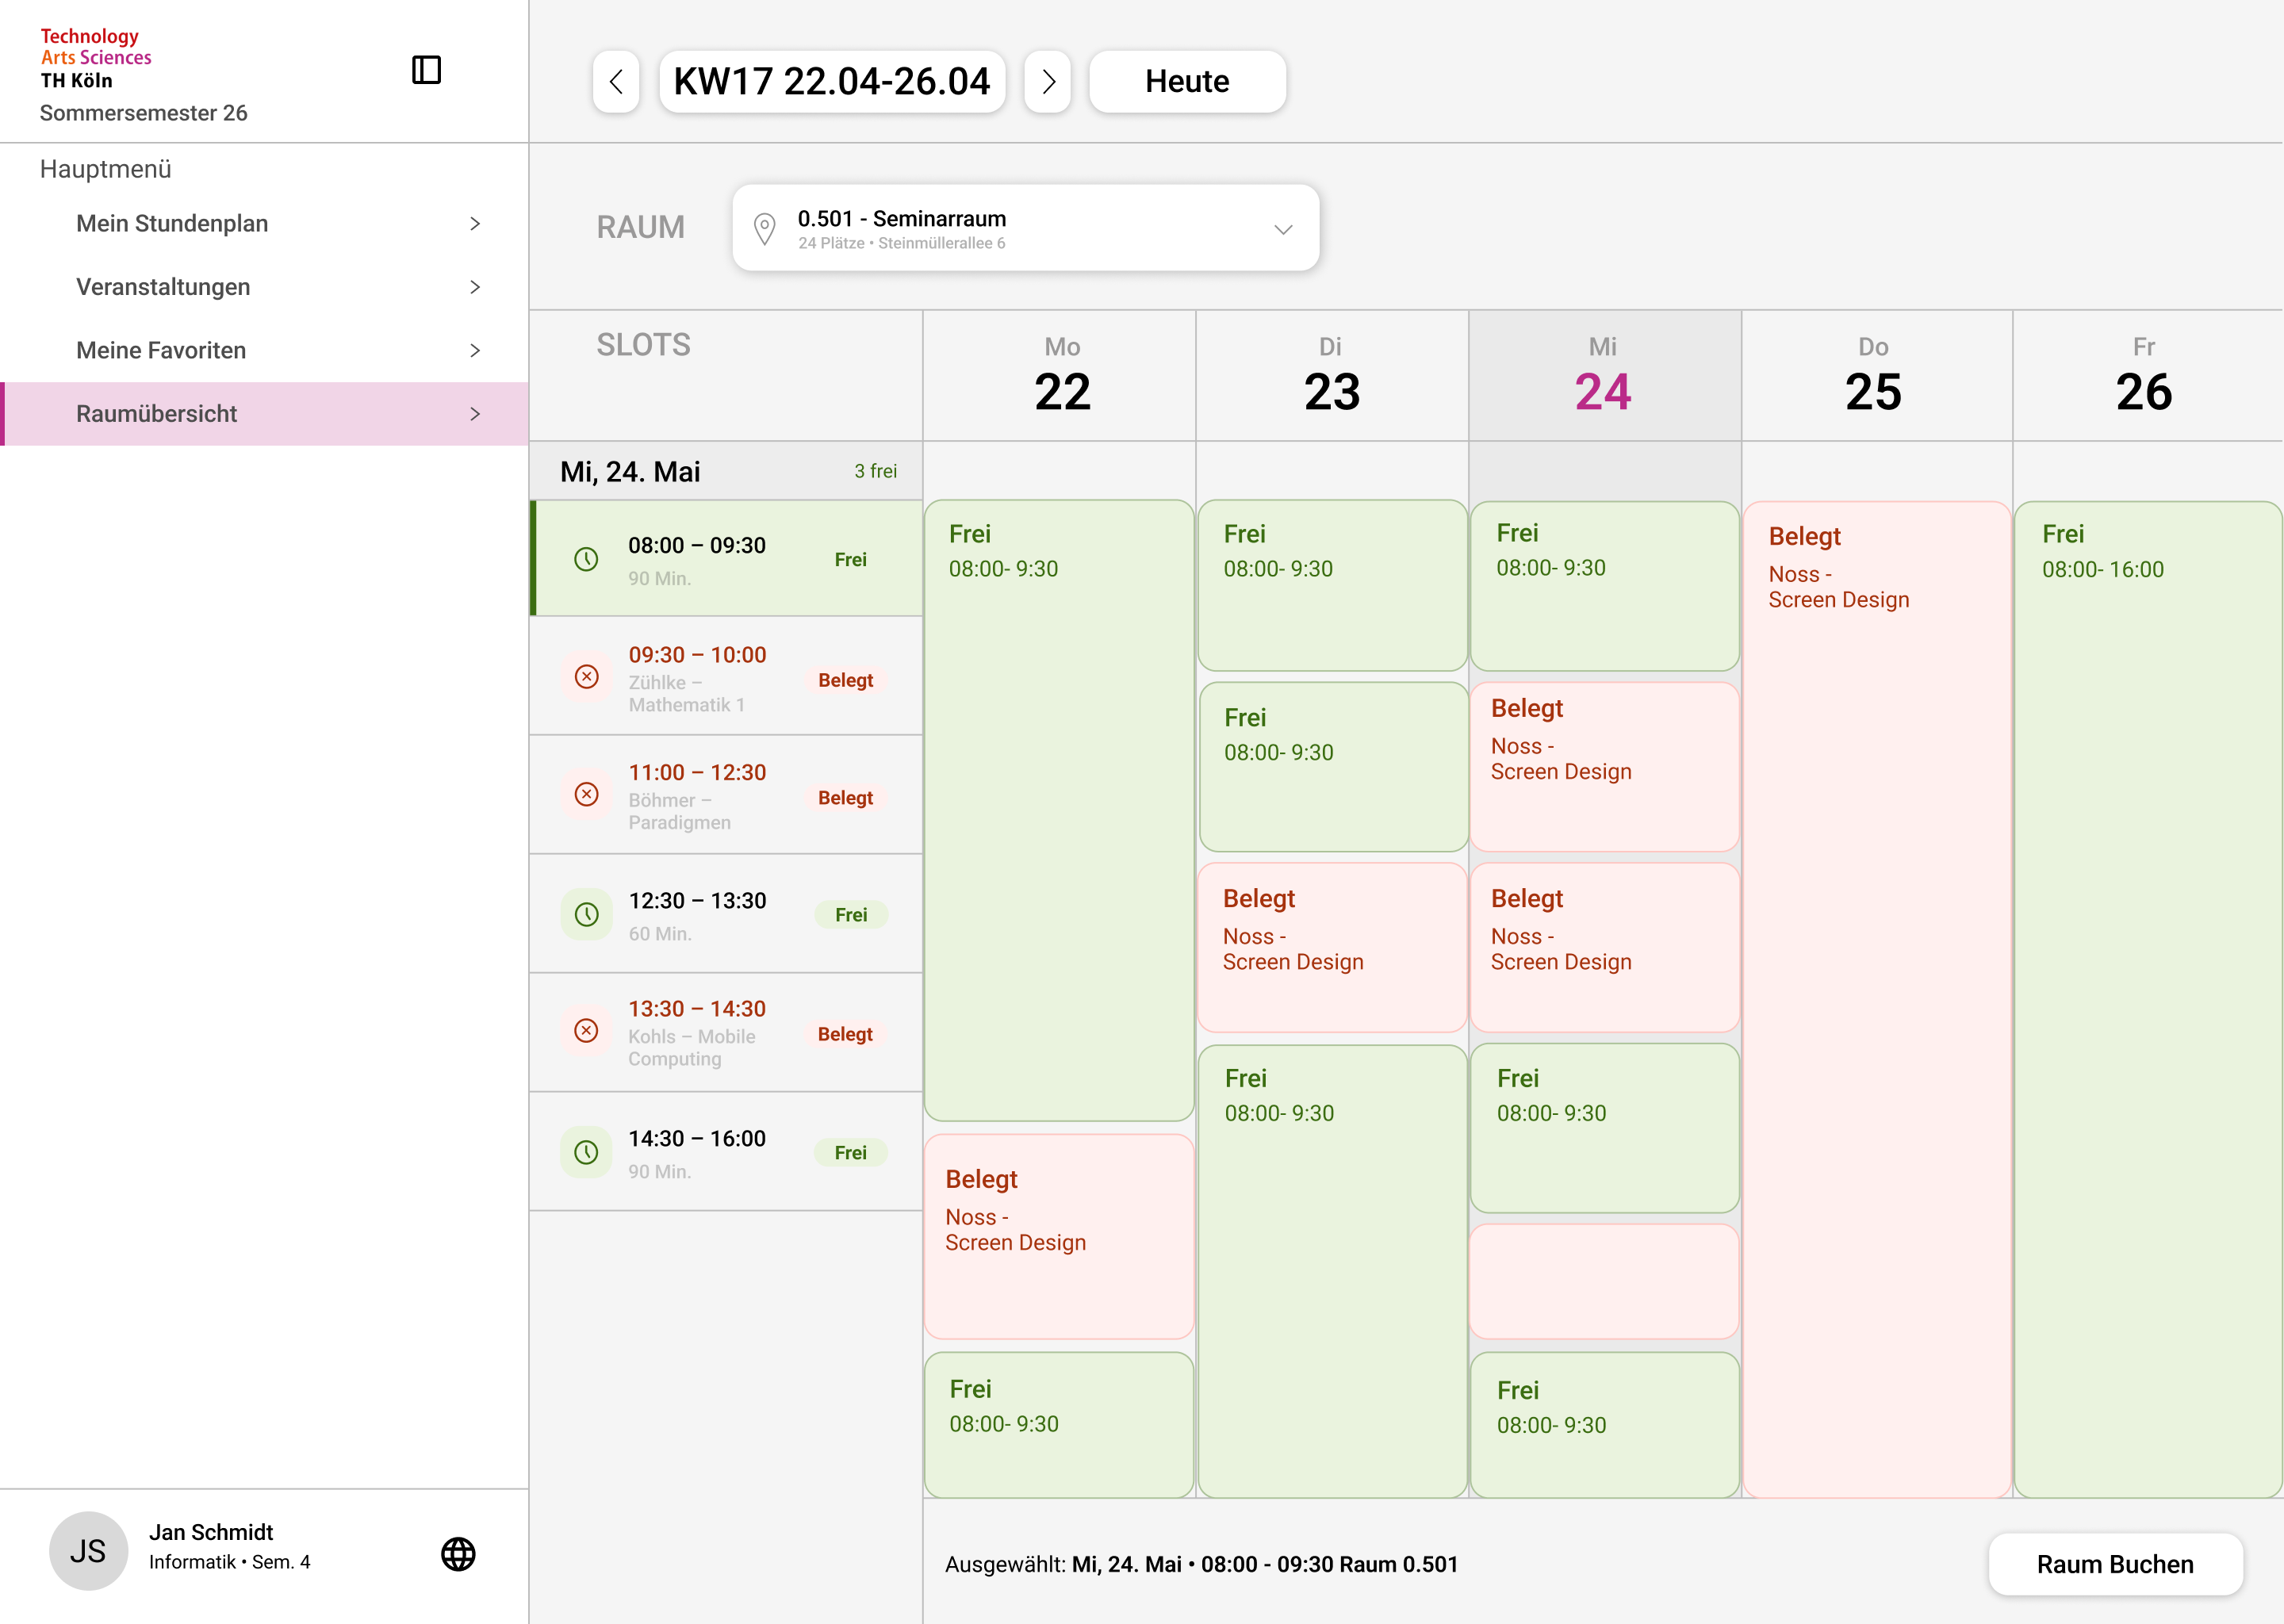Collapse the sidebar panel icon
Screen dimensions: 2284x1624
[x=426, y=70]
